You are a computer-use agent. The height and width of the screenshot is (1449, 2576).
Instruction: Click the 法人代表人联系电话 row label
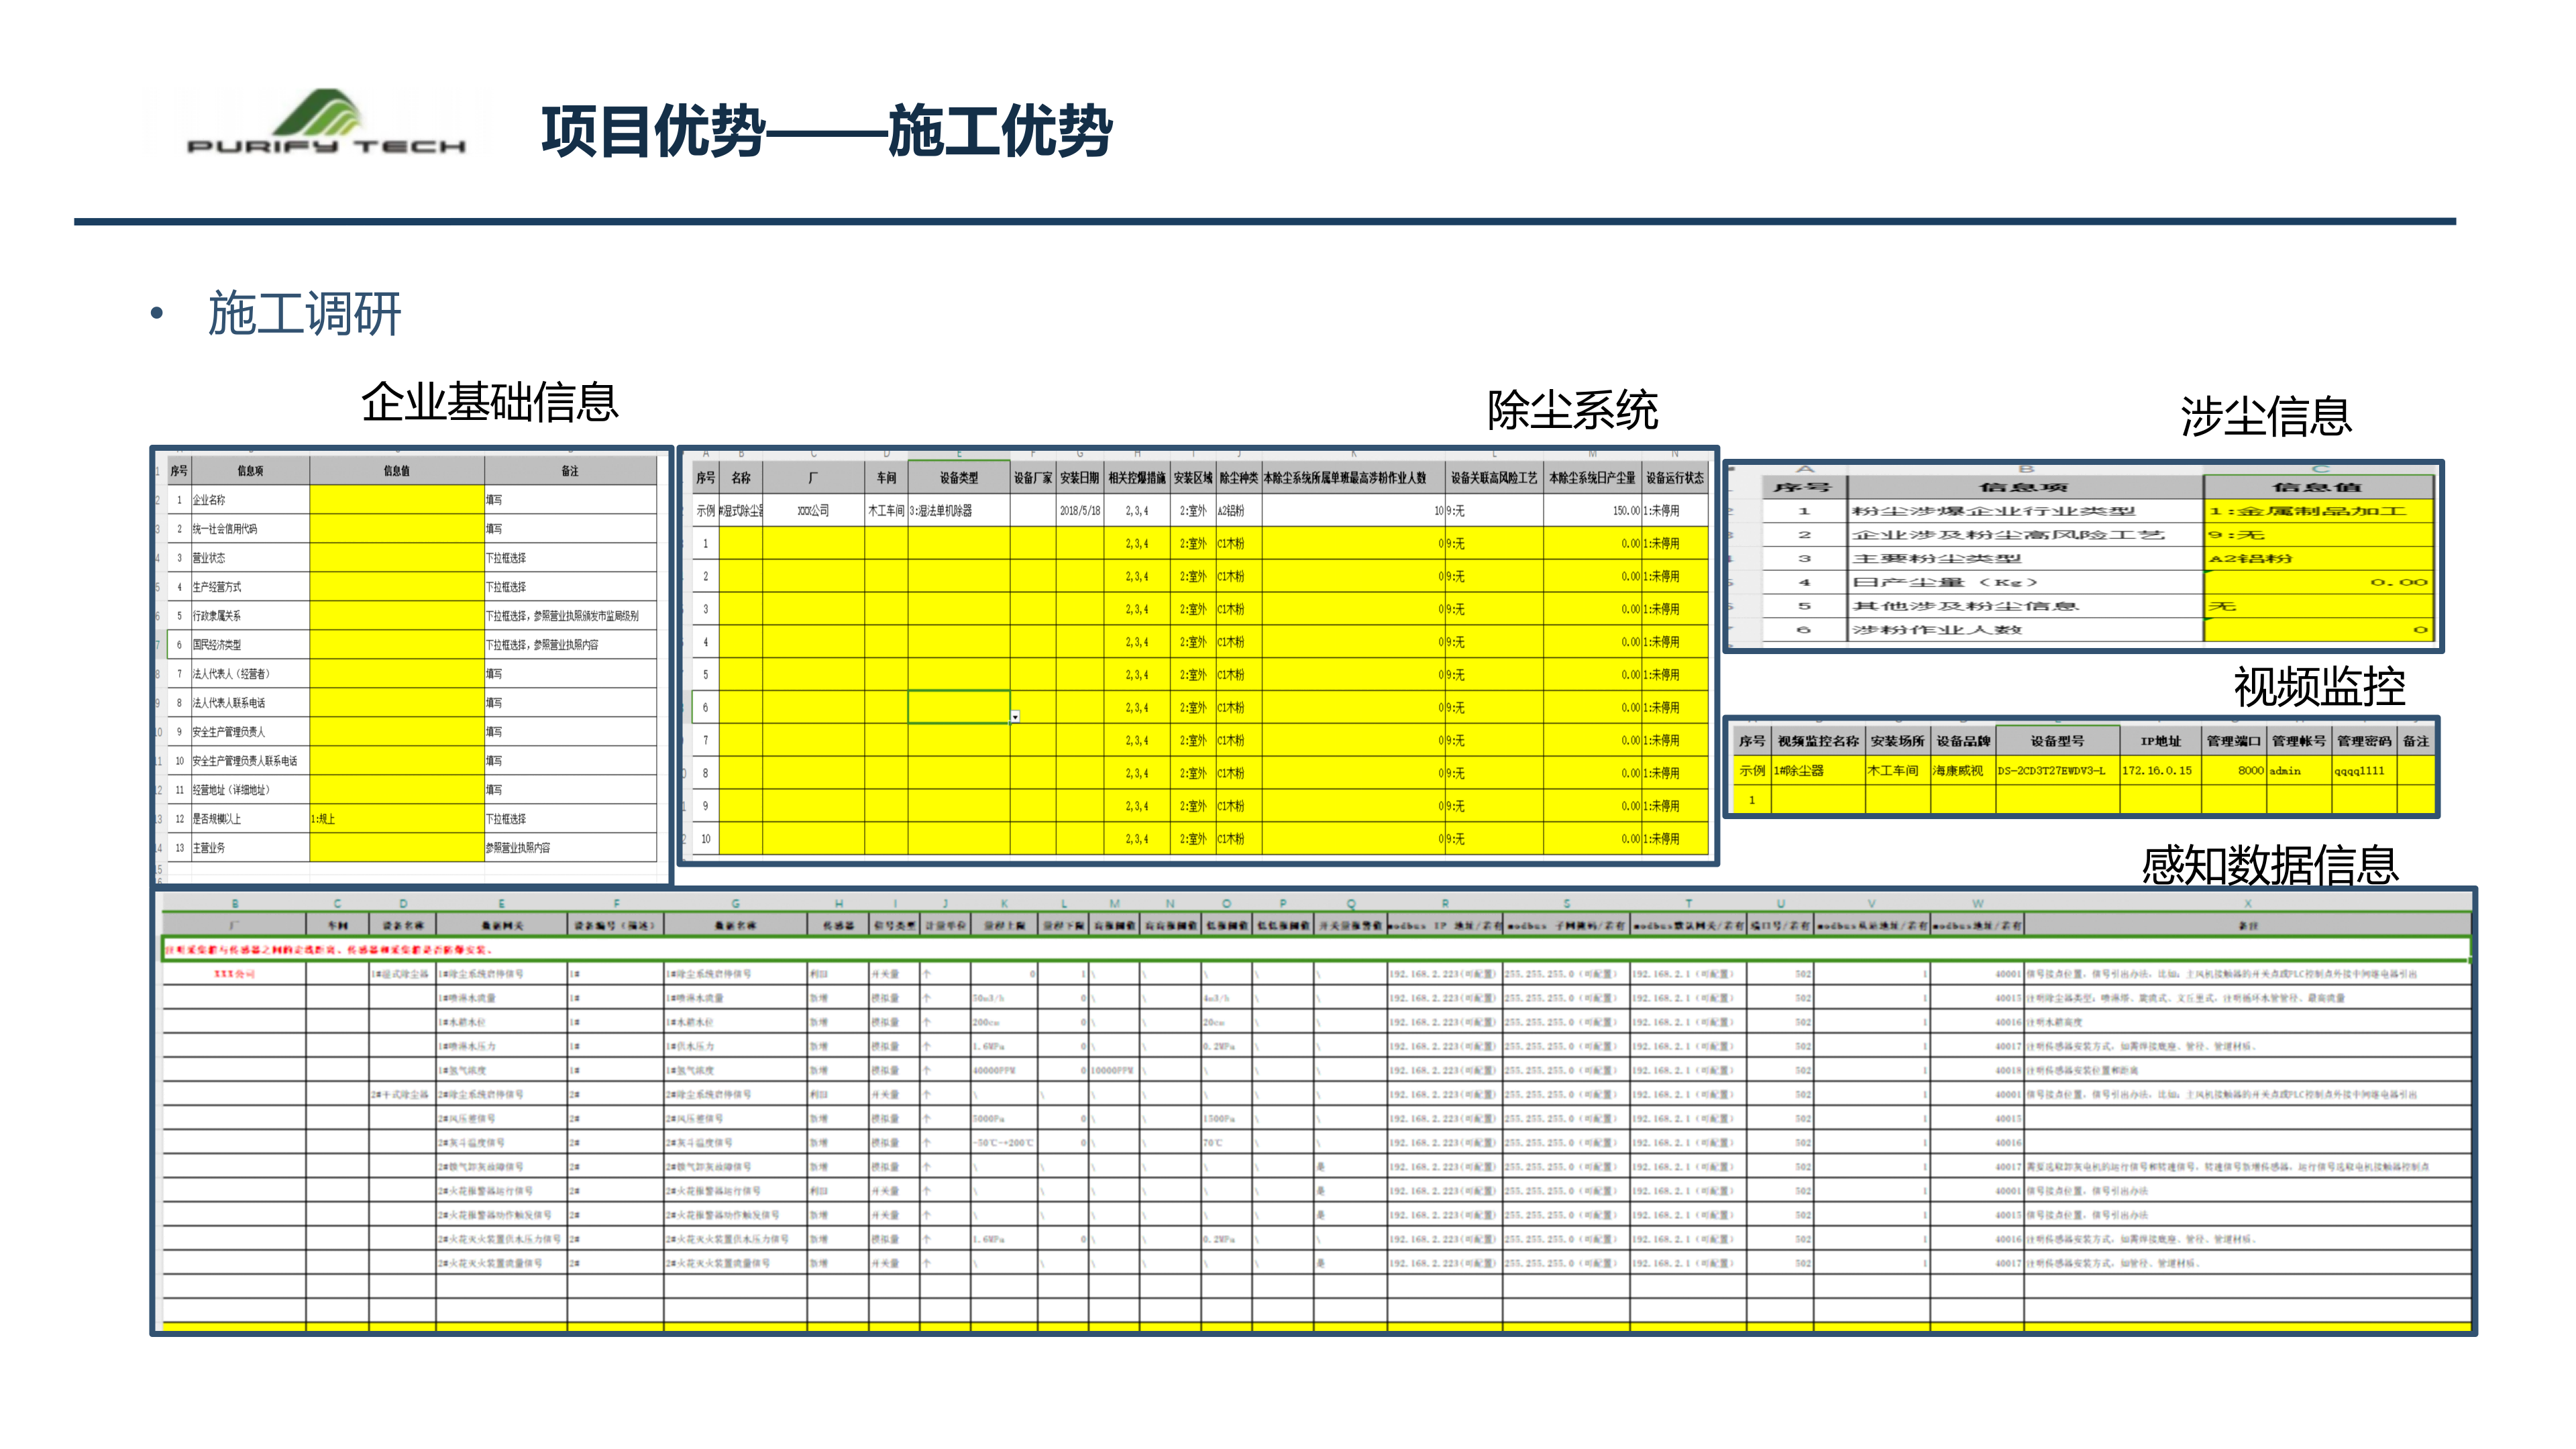pos(229,703)
